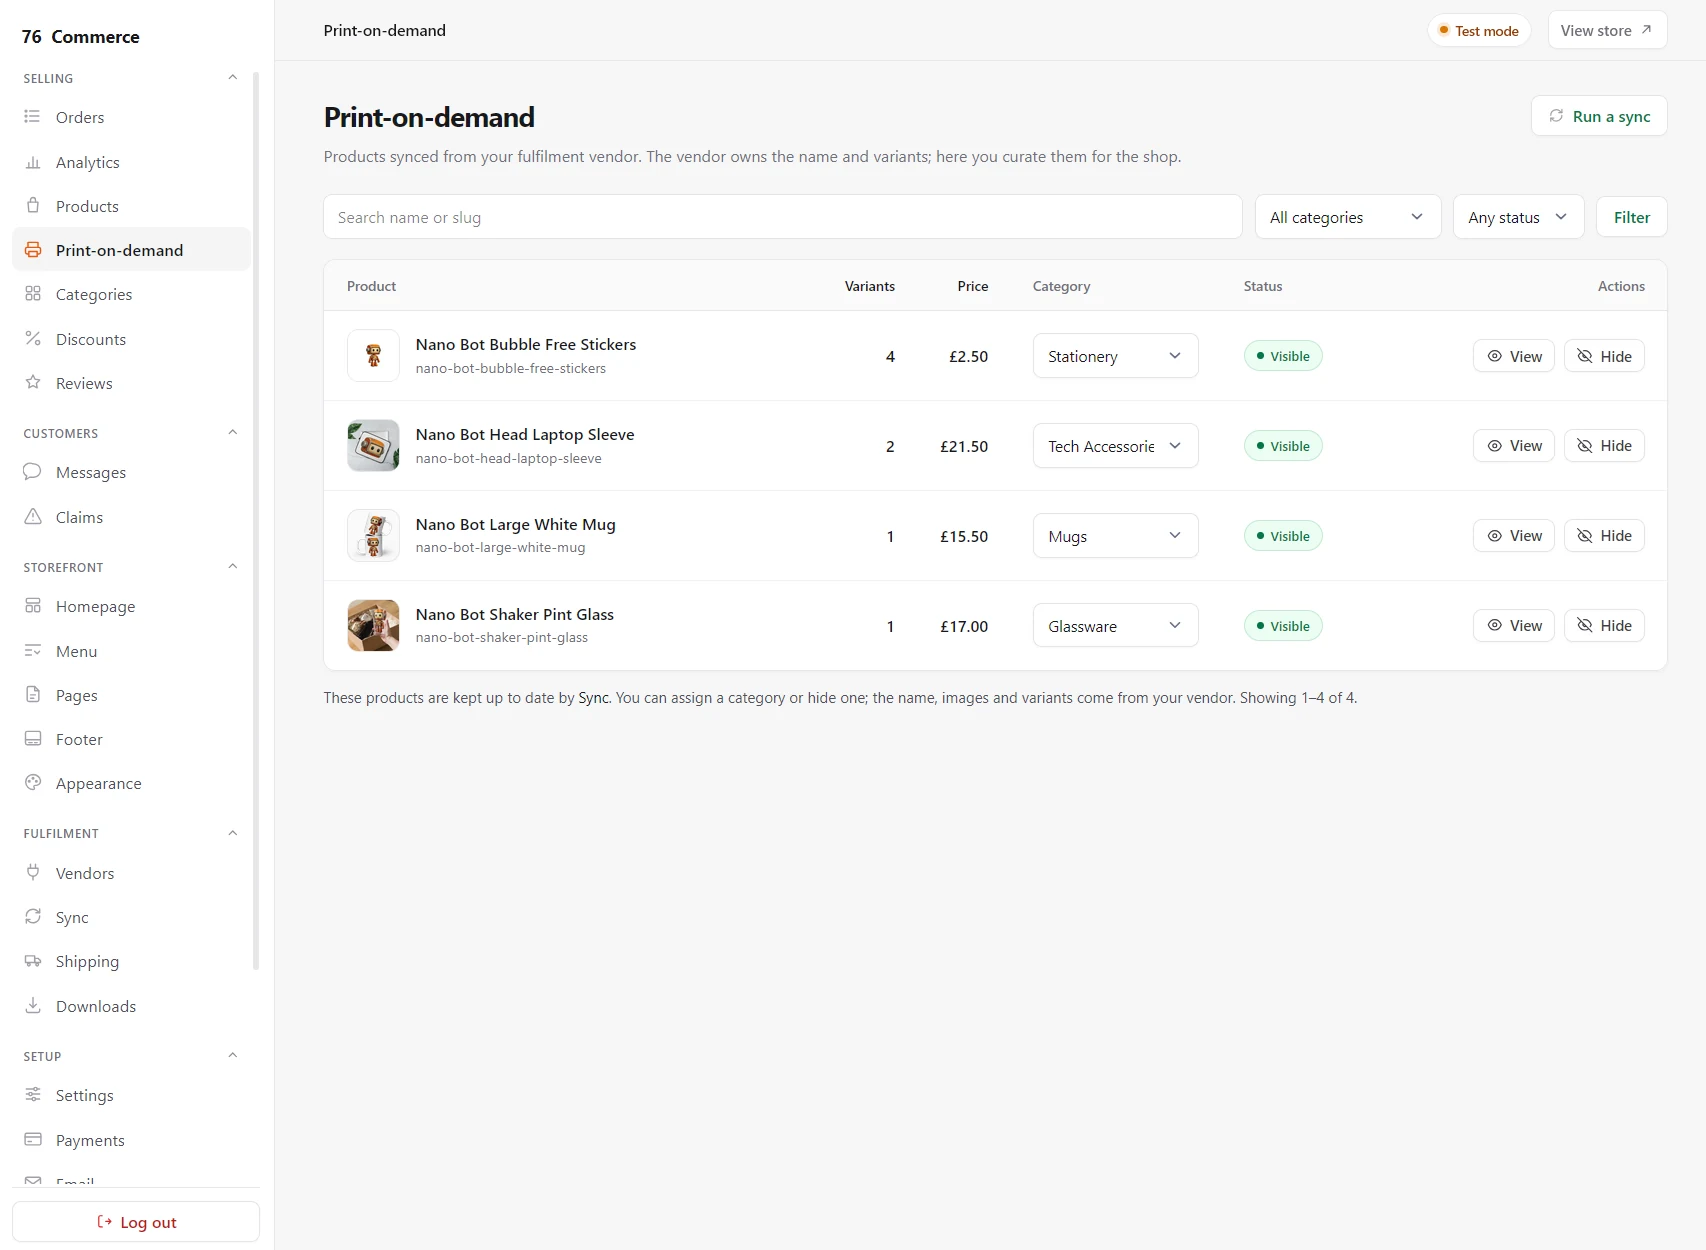Screen dimensions: 1706x1250
Task: Click the Vendors plug icon
Action: click(x=33, y=873)
